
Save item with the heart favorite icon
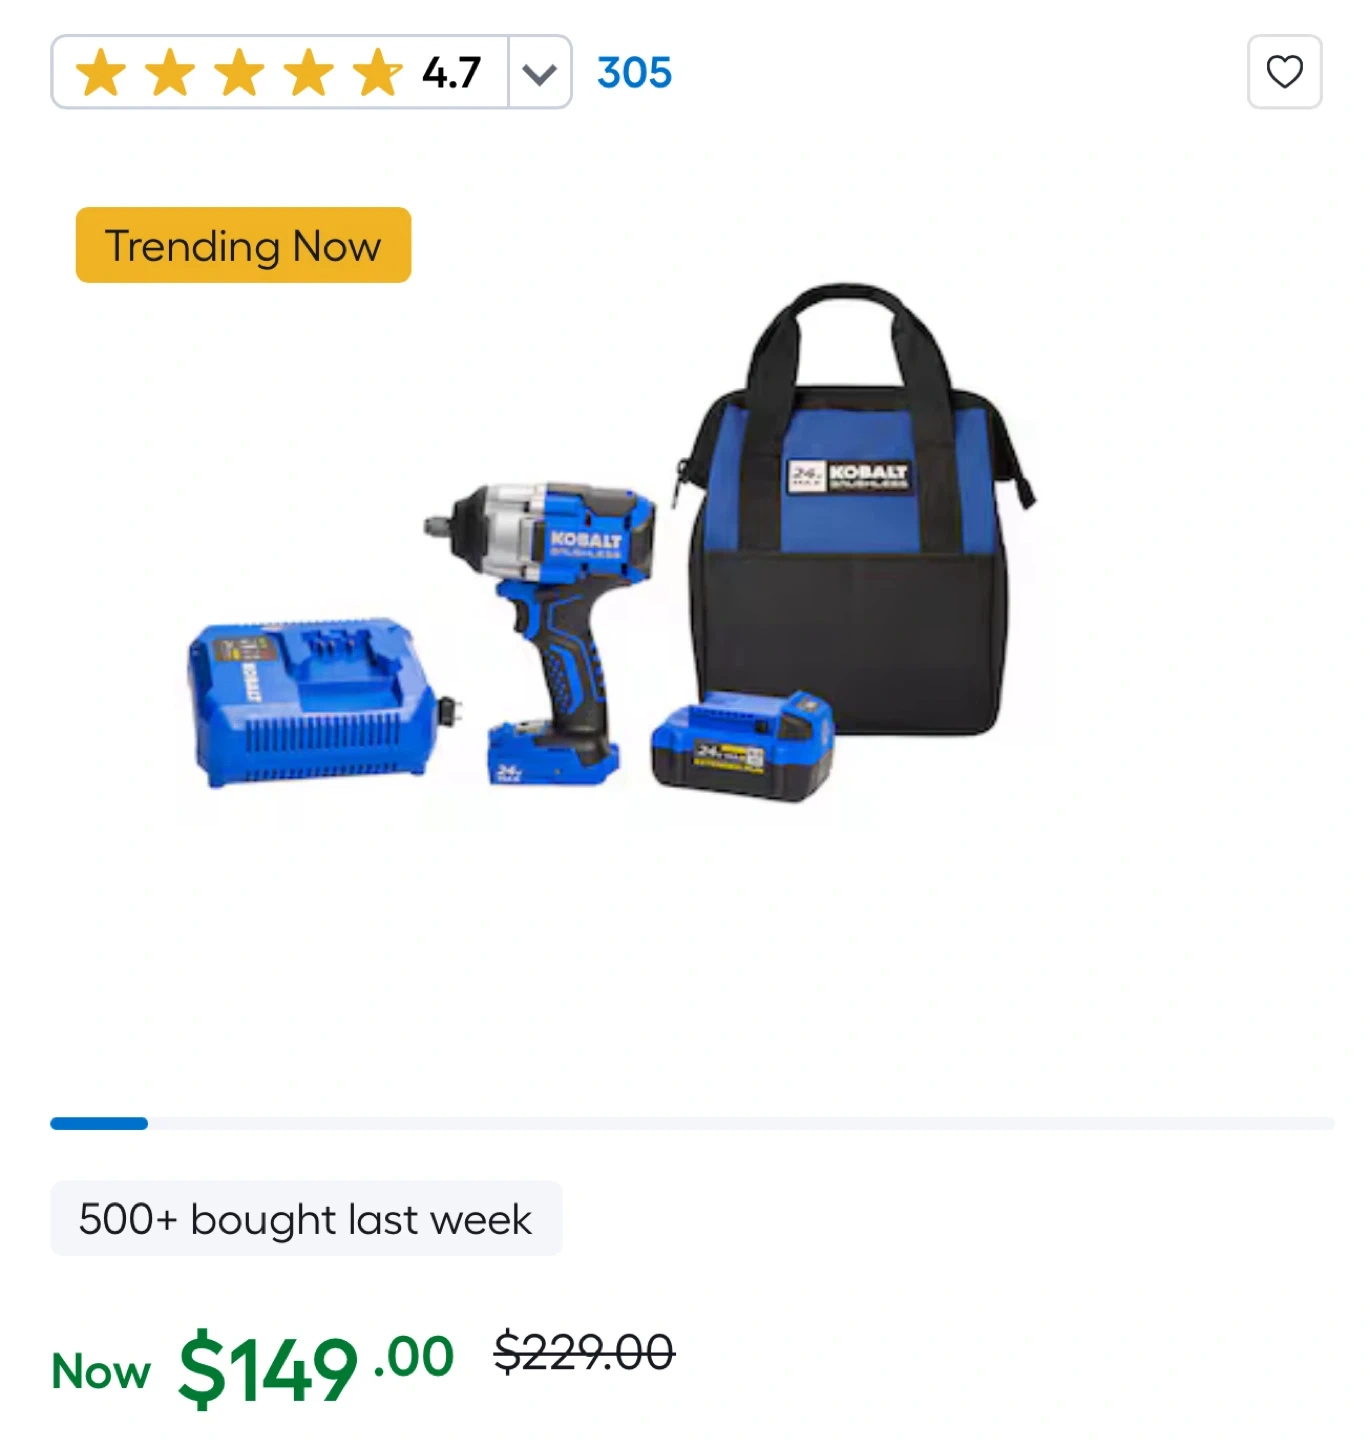(1284, 72)
